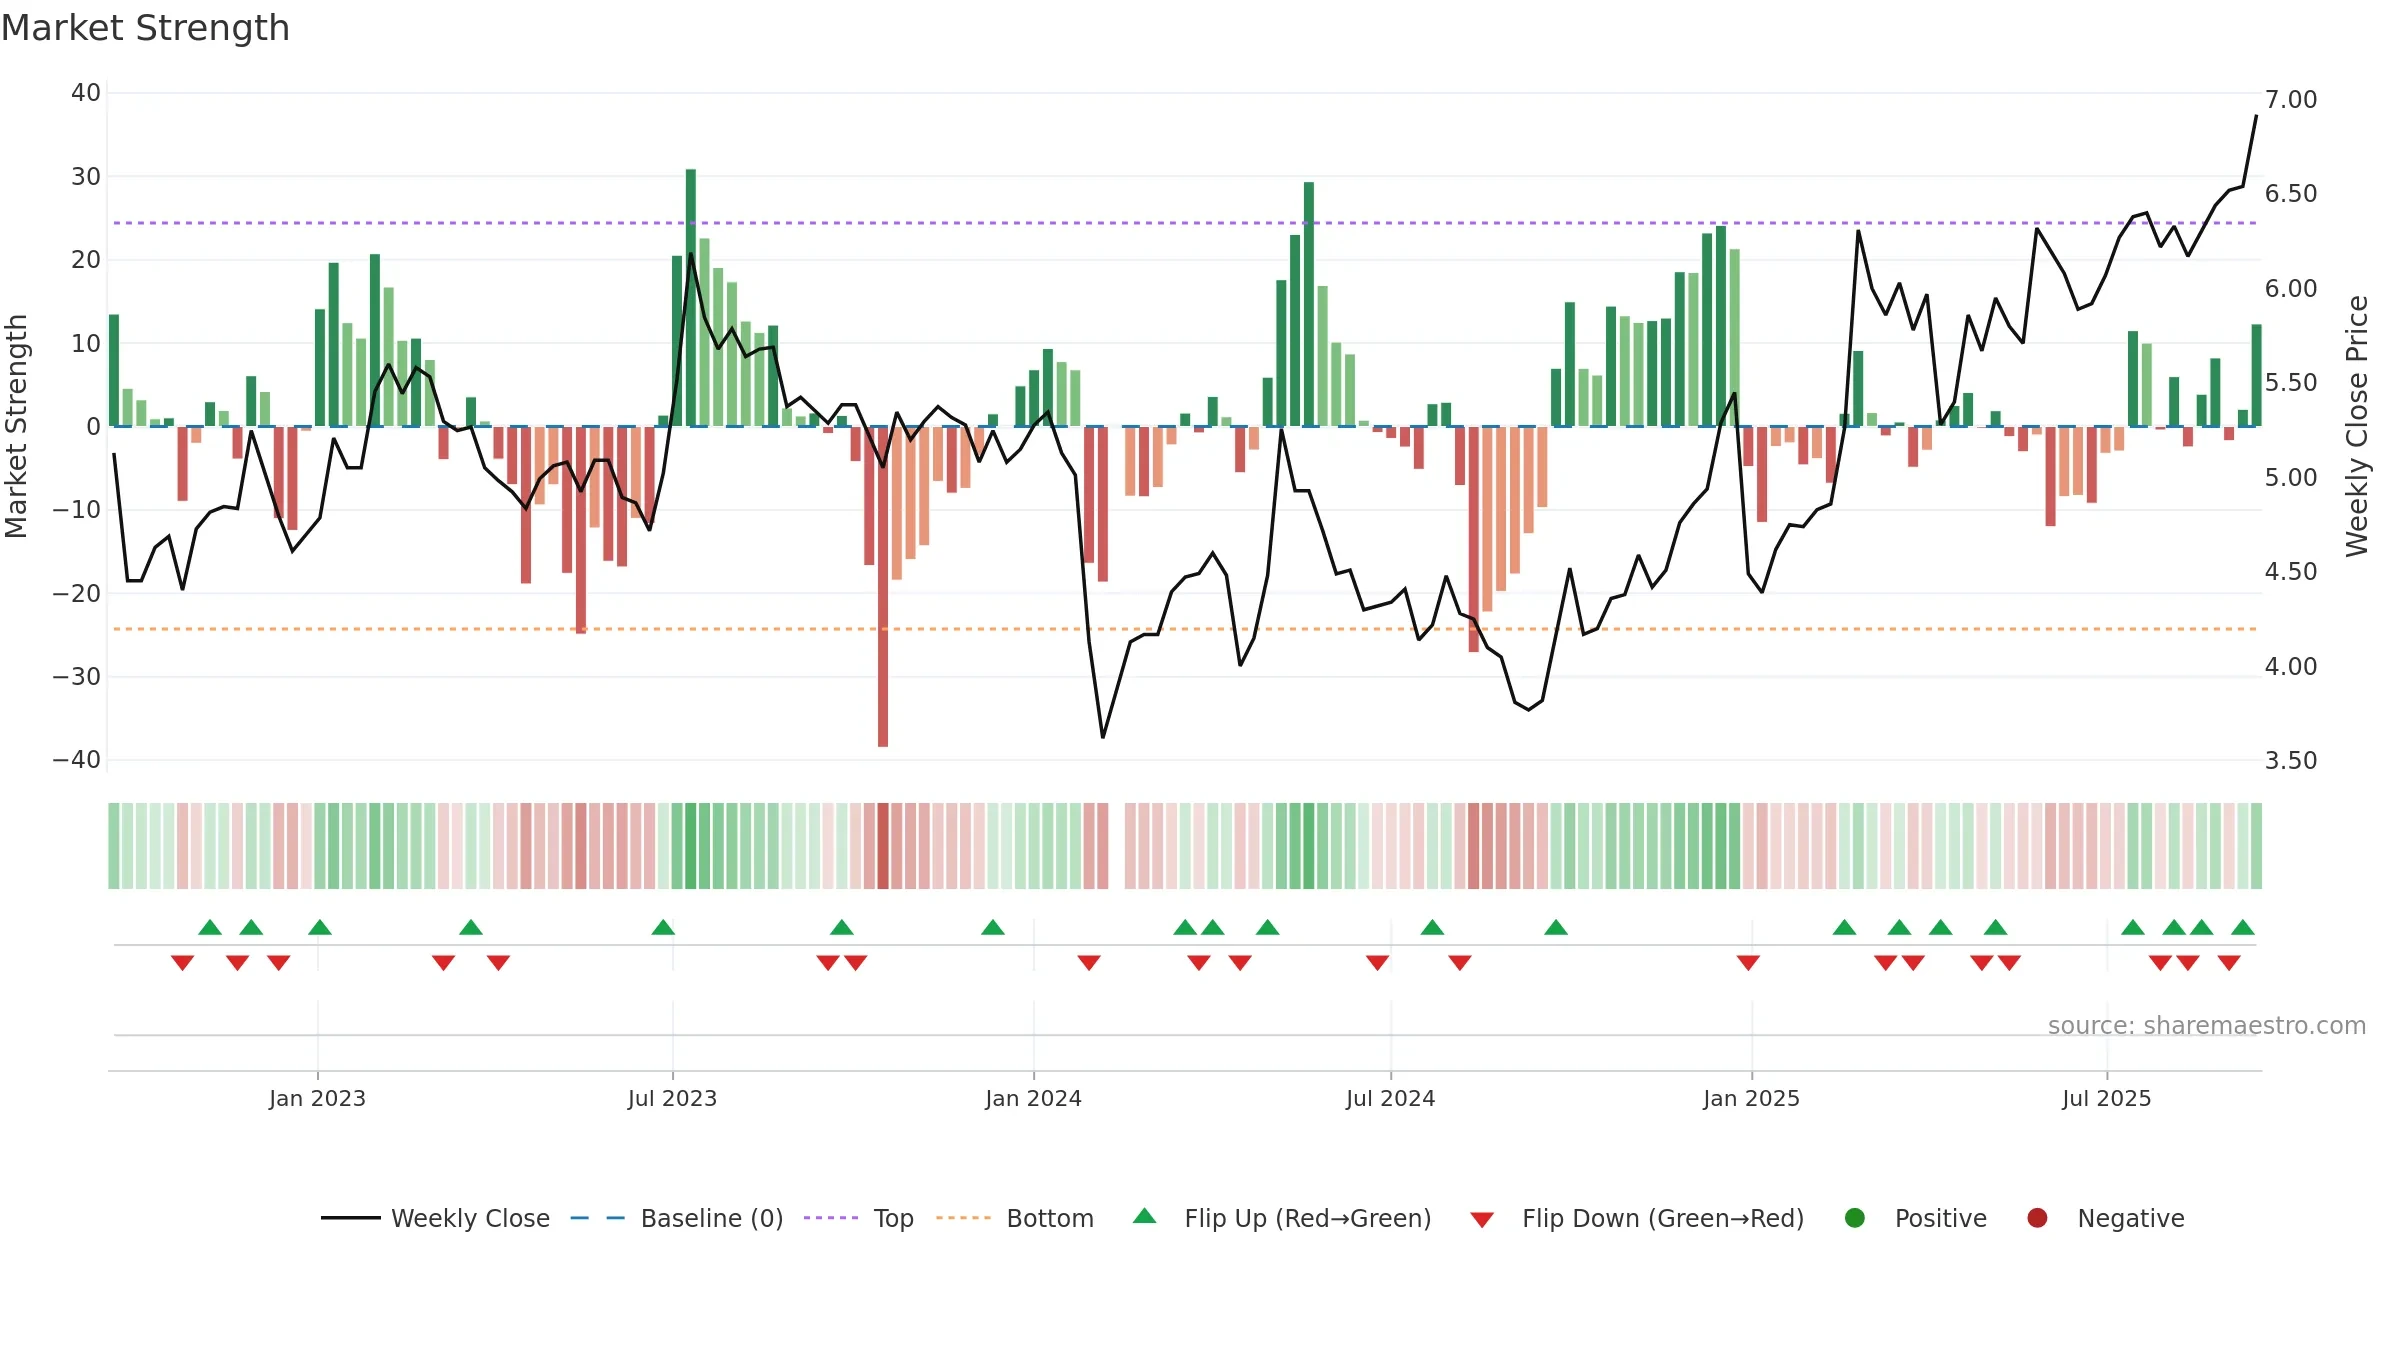Screen dimensions: 2400x1350
Task: Toggle the Negative legend entry
Action: coord(2105,1218)
